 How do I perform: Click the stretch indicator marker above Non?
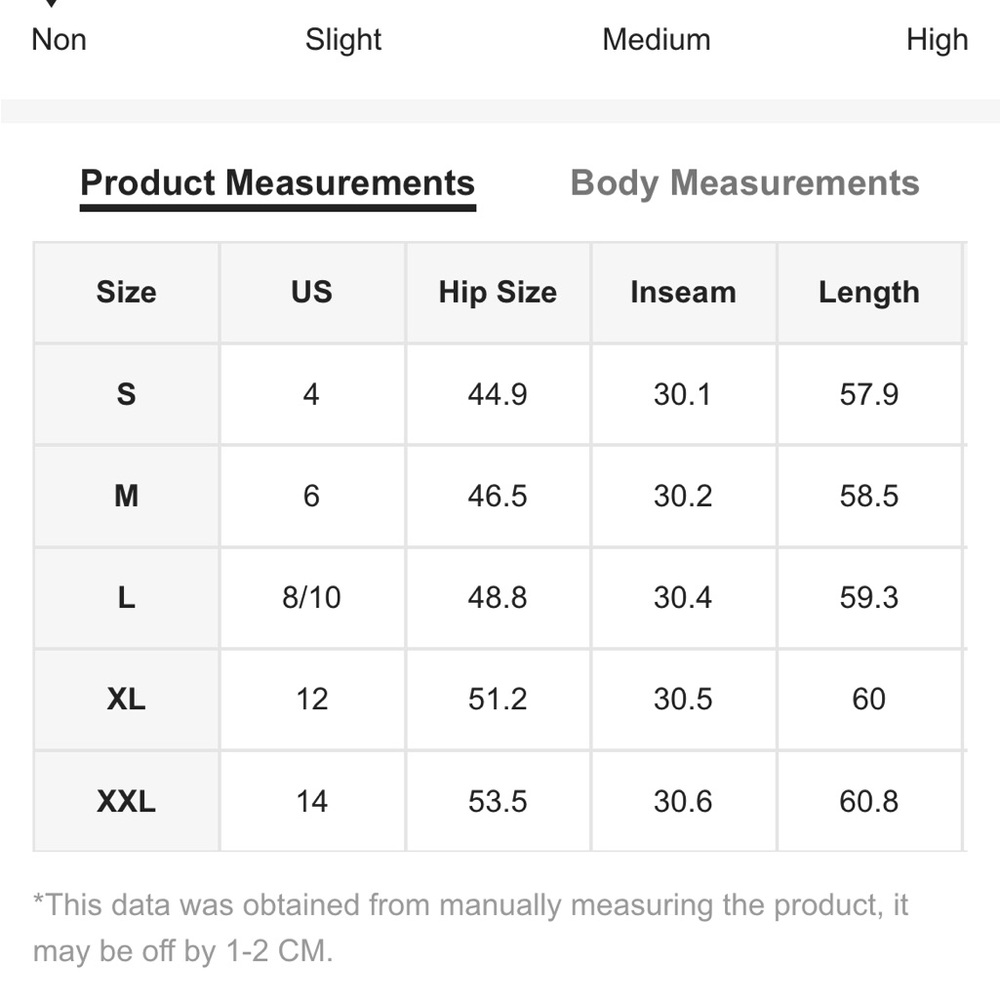click(52, 3)
